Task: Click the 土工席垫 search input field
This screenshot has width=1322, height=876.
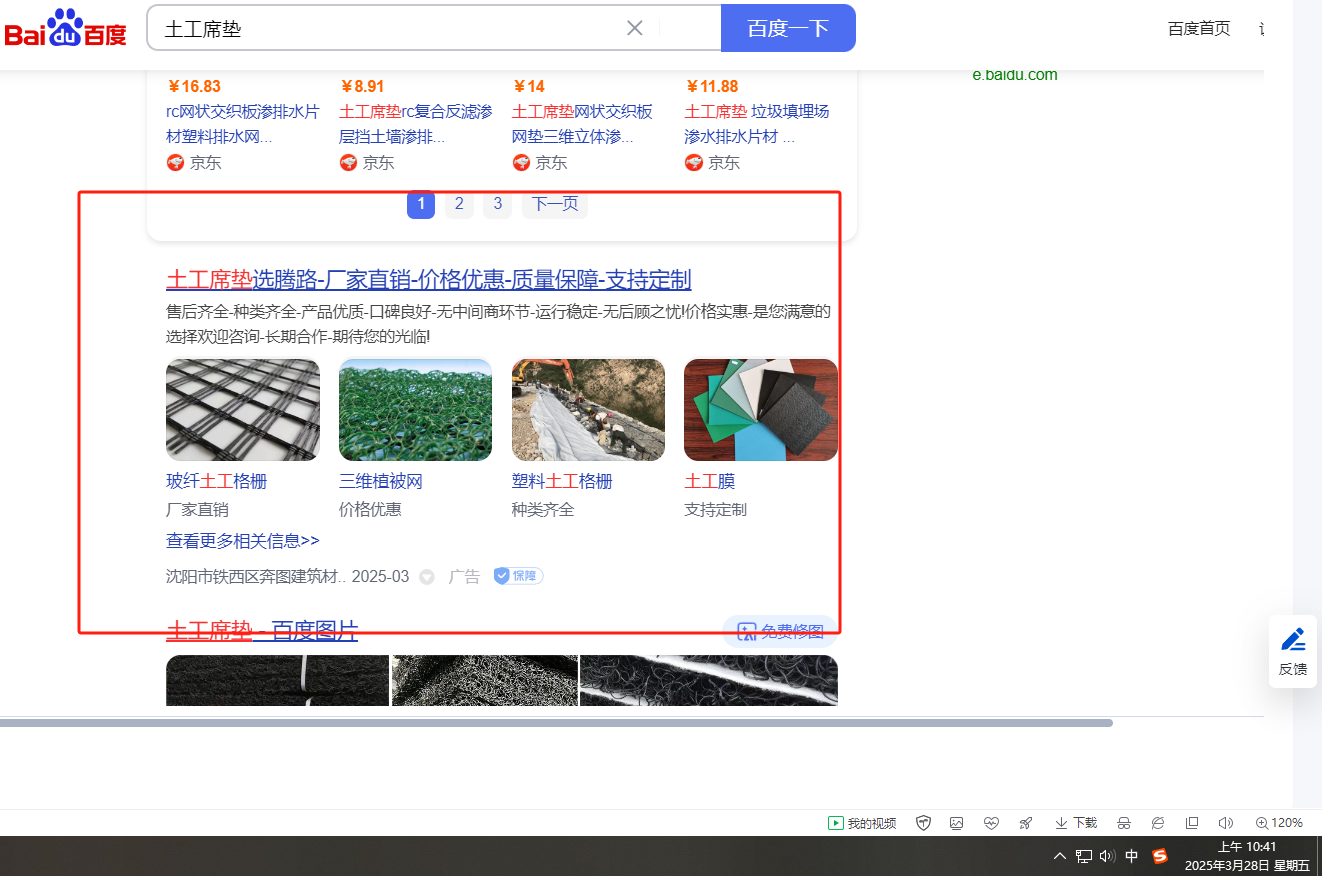Action: 390,28
